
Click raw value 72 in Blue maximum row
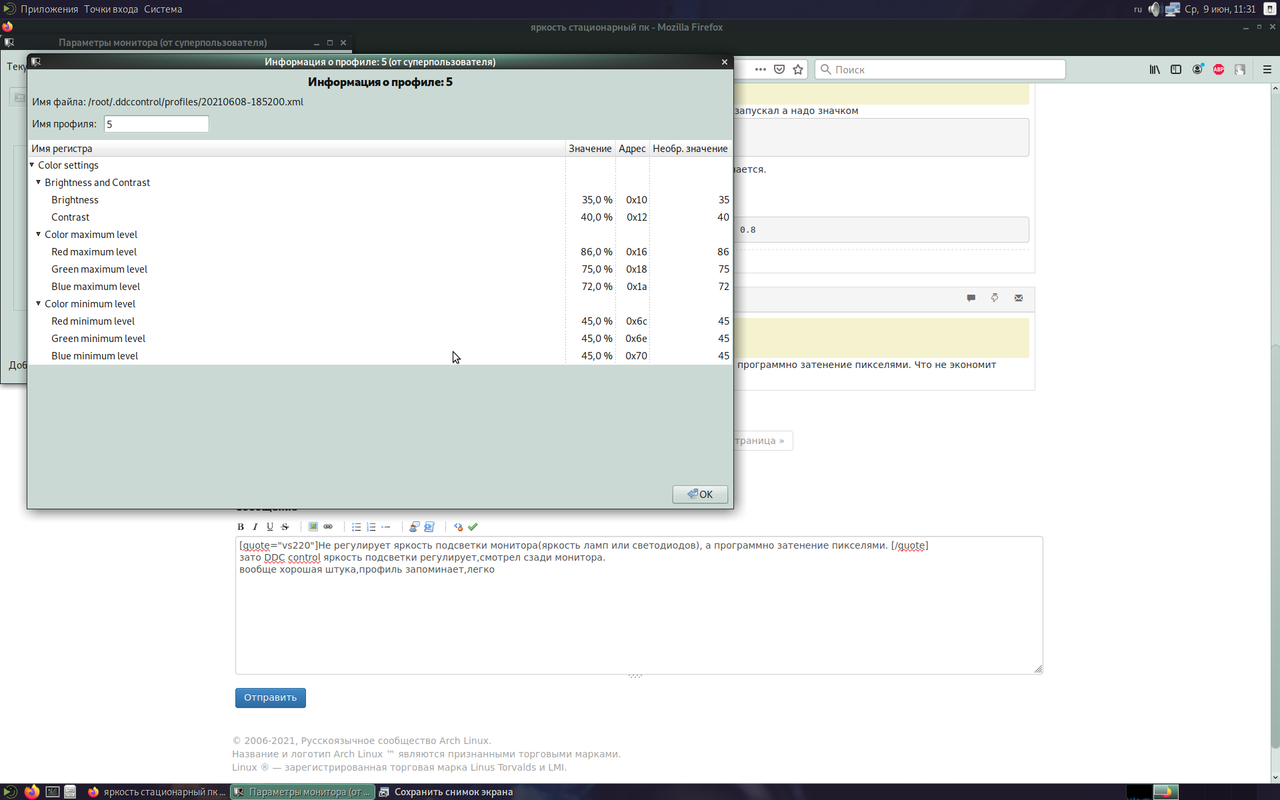pos(724,286)
